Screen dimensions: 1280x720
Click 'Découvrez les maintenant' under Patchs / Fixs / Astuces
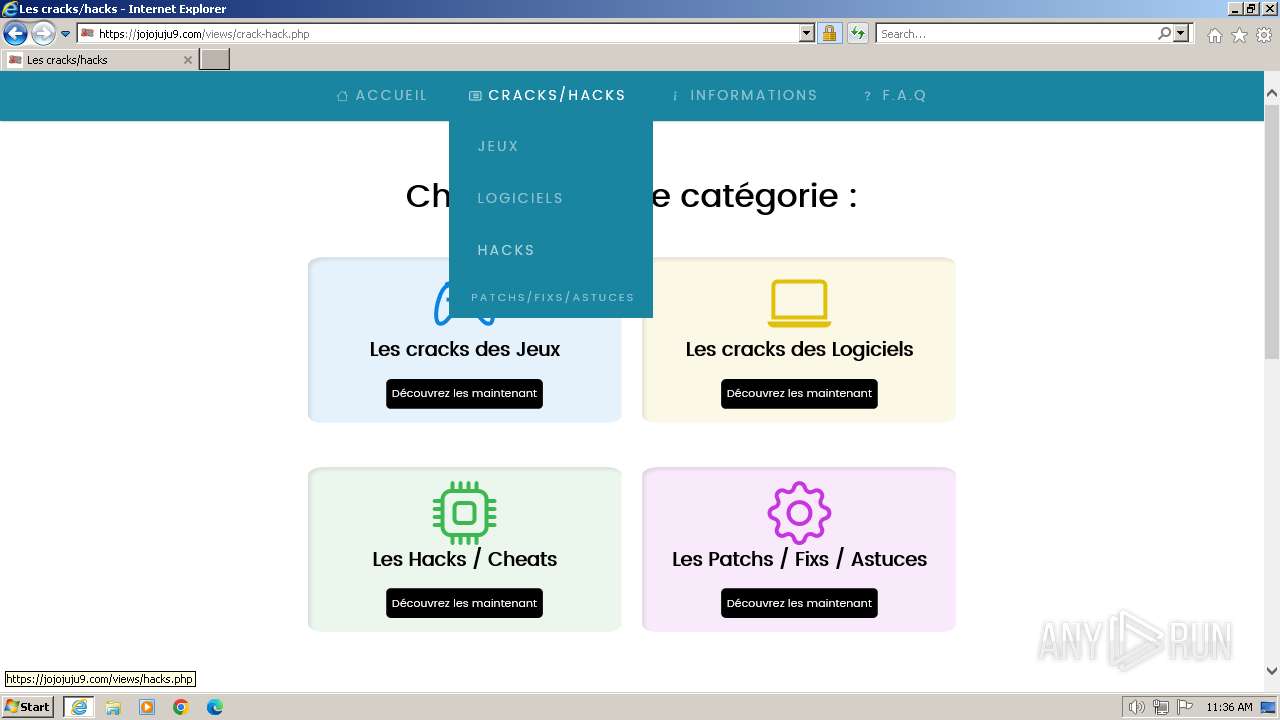tap(799, 604)
